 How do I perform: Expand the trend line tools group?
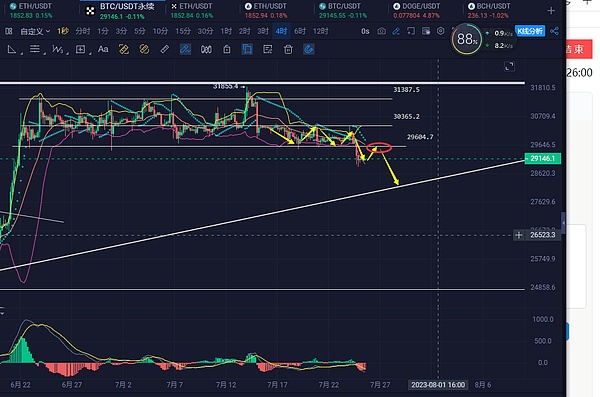point(12,49)
